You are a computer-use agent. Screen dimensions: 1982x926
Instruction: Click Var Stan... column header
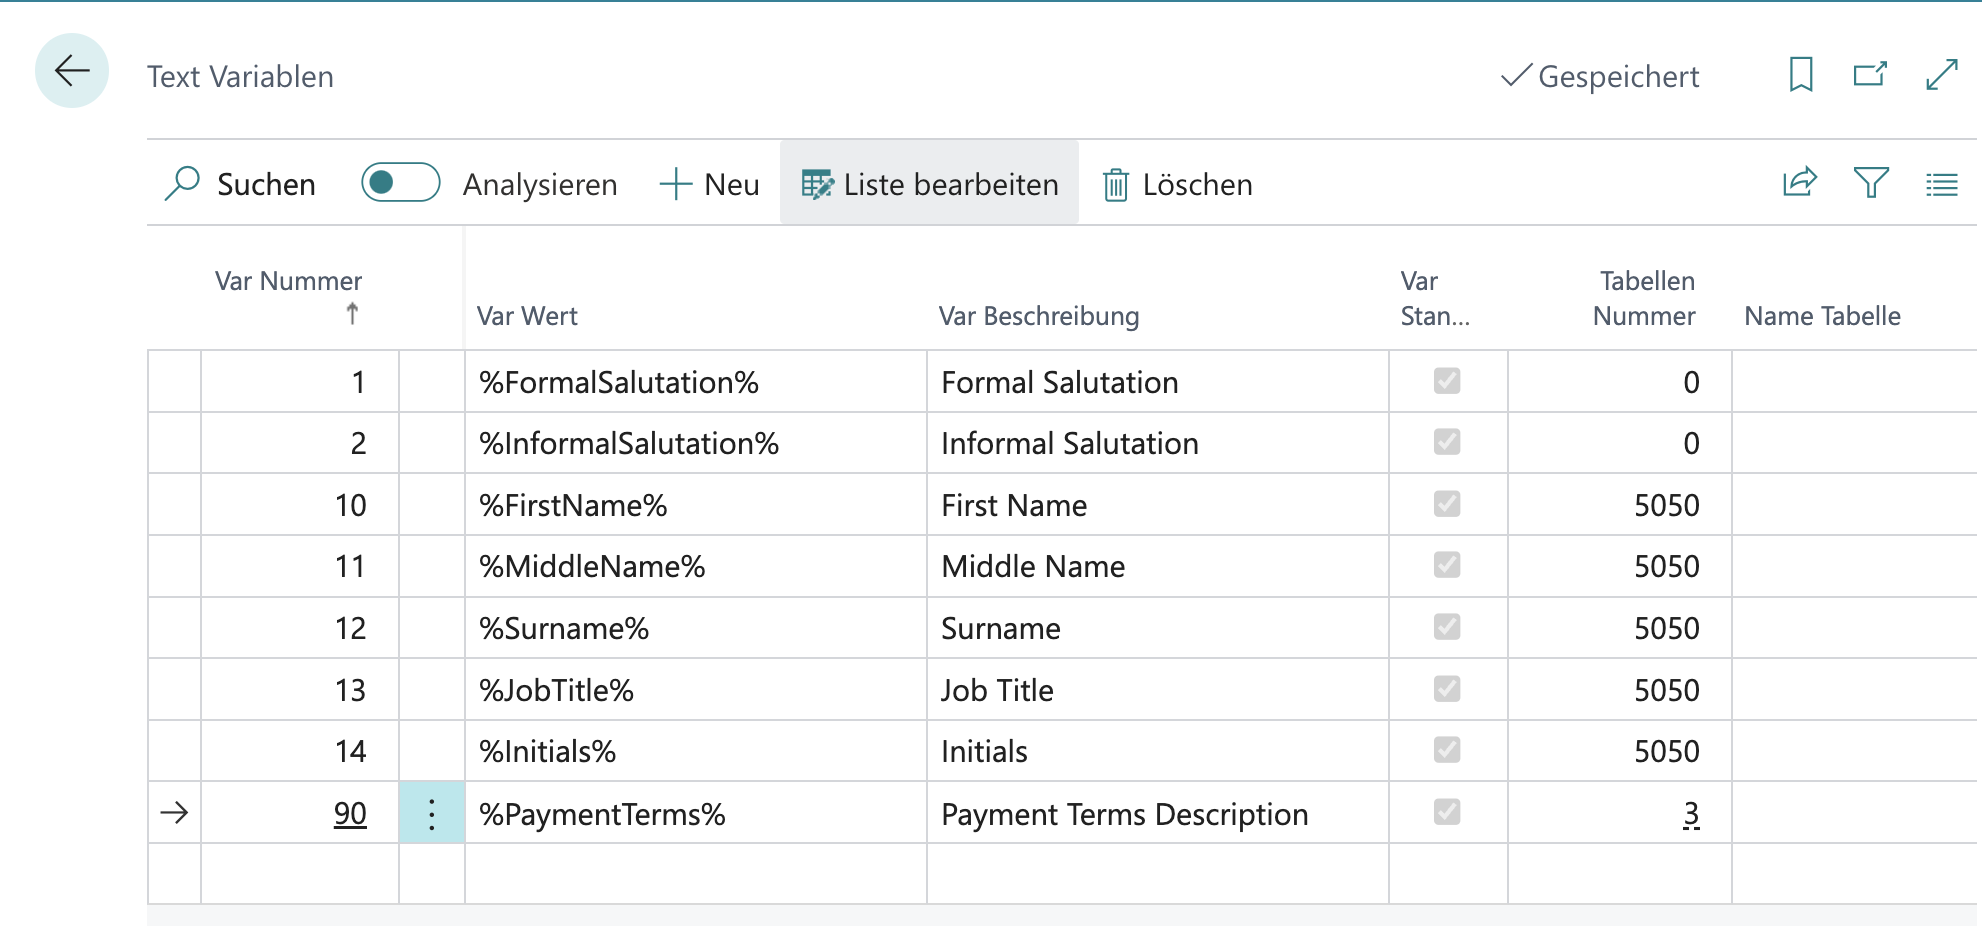(1435, 298)
